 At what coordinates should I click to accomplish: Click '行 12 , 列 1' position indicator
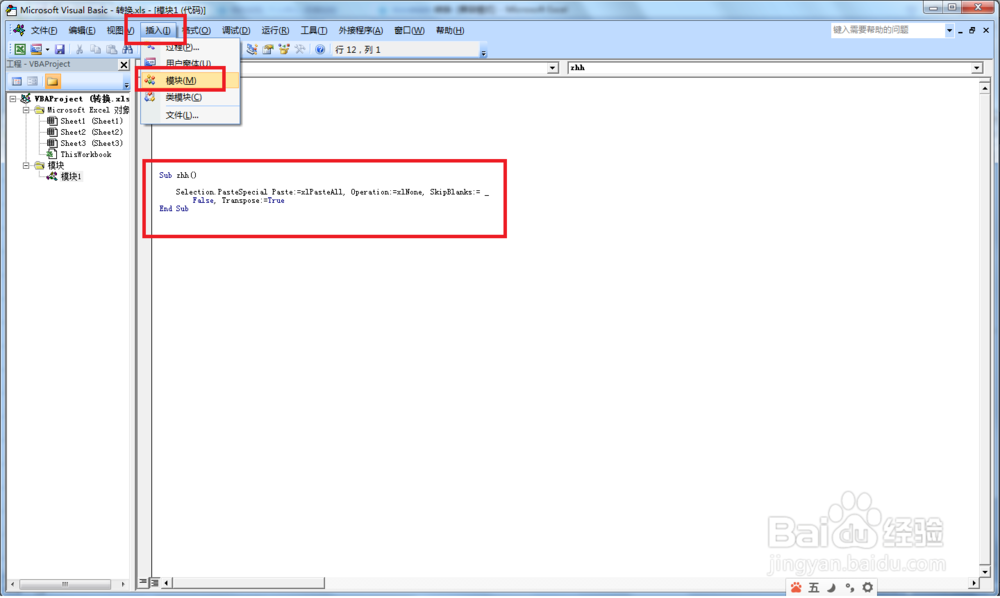point(358,50)
